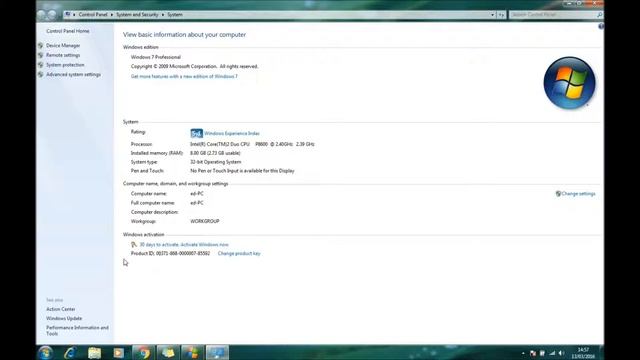Expand the arrow after Control Panel breadcrumb

[112, 15]
